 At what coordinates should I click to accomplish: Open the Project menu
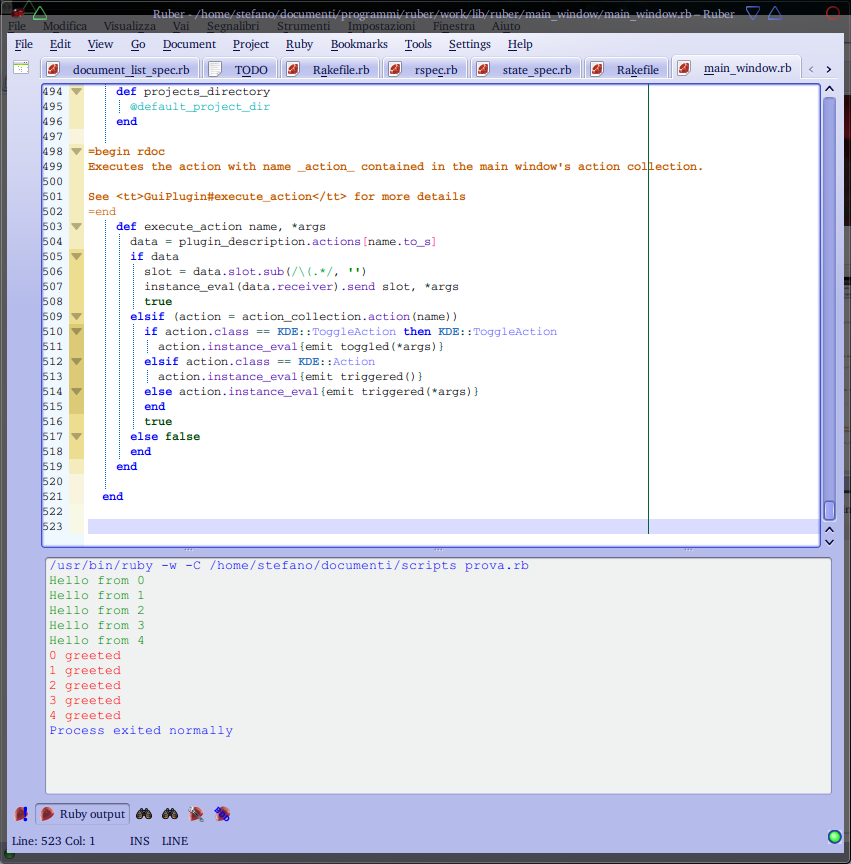coord(251,44)
